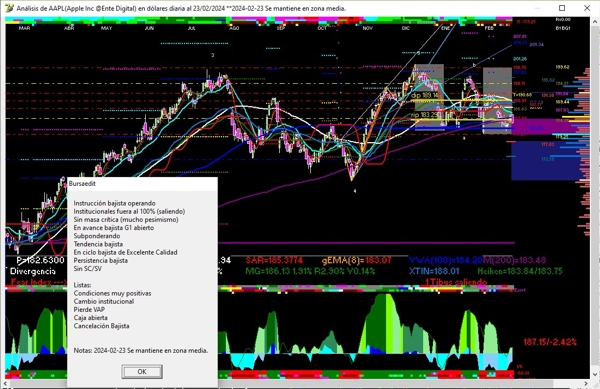Click the JUL month marker on timeline
Image resolution: width=600 pixels, height=389 pixels.
point(192,28)
